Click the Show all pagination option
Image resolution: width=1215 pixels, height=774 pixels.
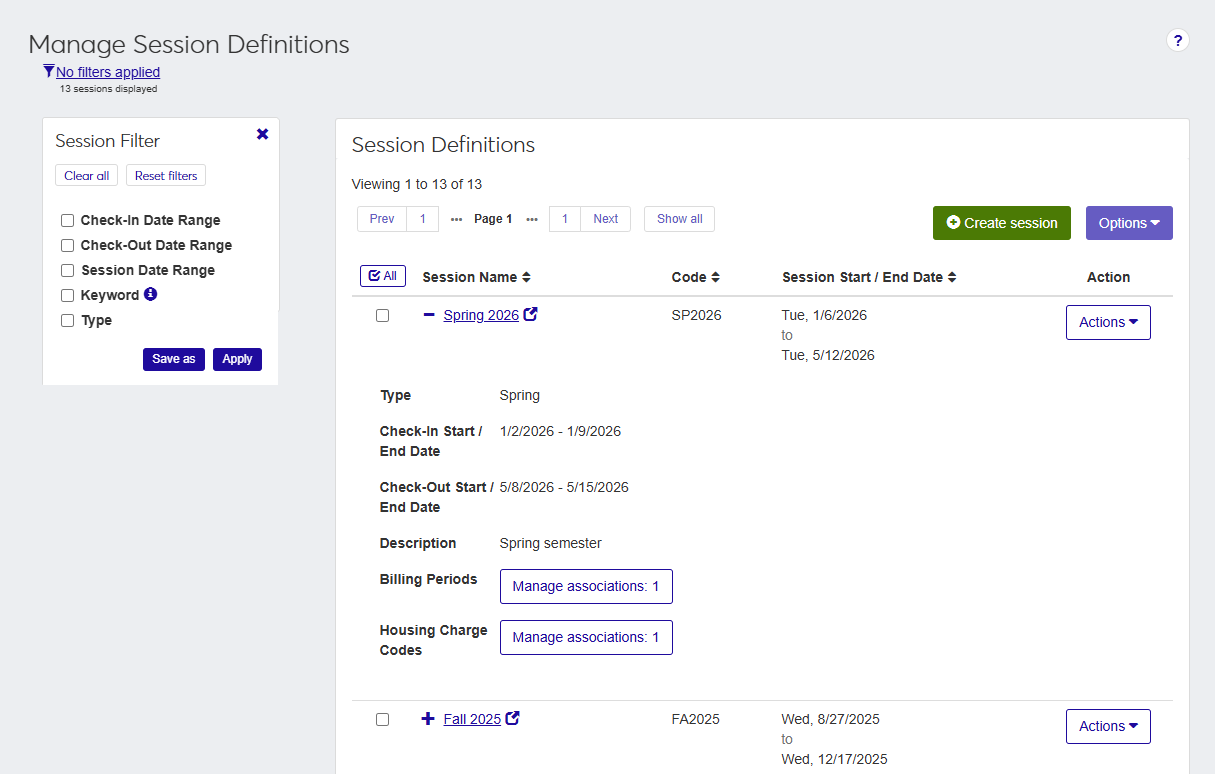pyautogui.click(x=679, y=218)
